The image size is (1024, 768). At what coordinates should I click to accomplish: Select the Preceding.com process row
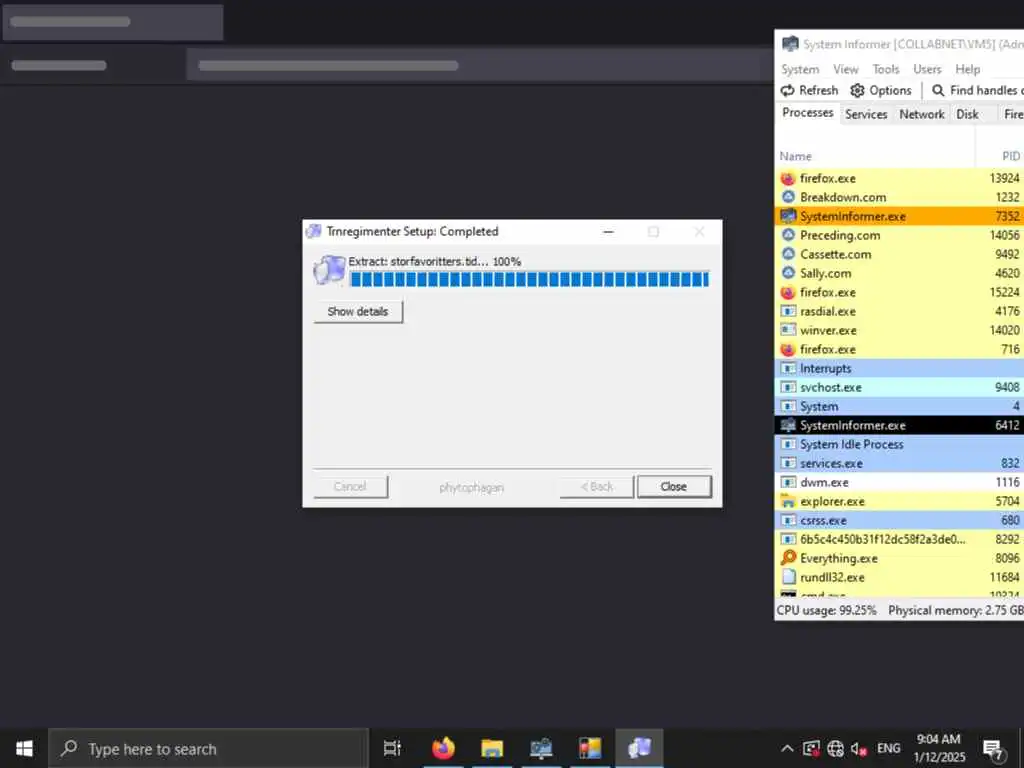point(899,235)
